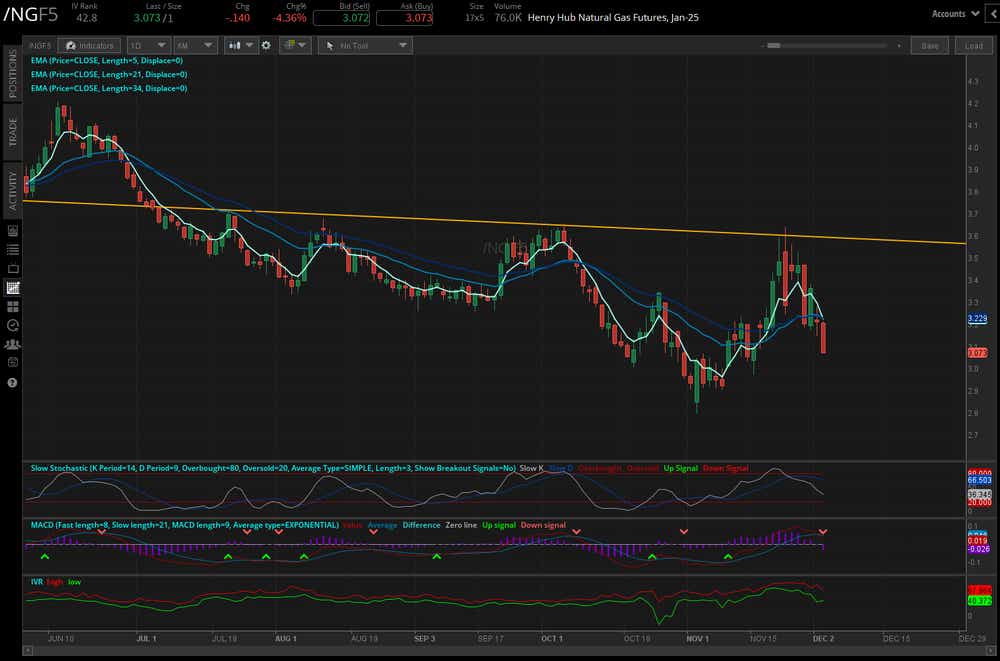Open the 1D timeframe dropdown

[x=146, y=45]
